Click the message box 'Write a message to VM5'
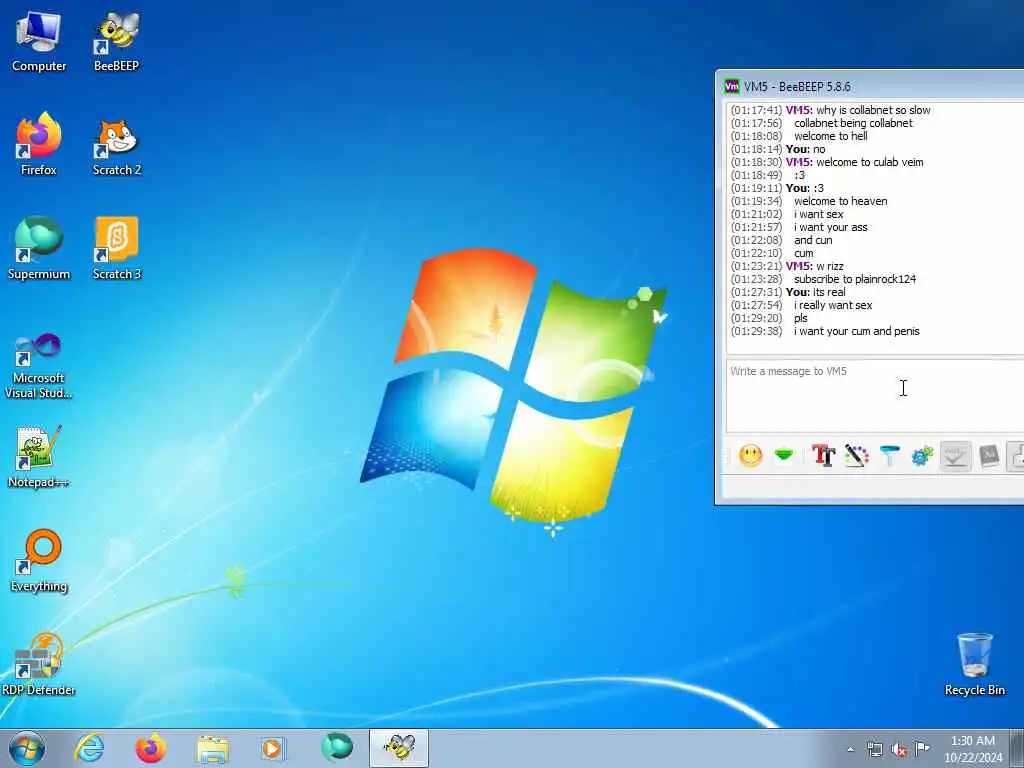This screenshot has height=768, width=1024. 875,396
